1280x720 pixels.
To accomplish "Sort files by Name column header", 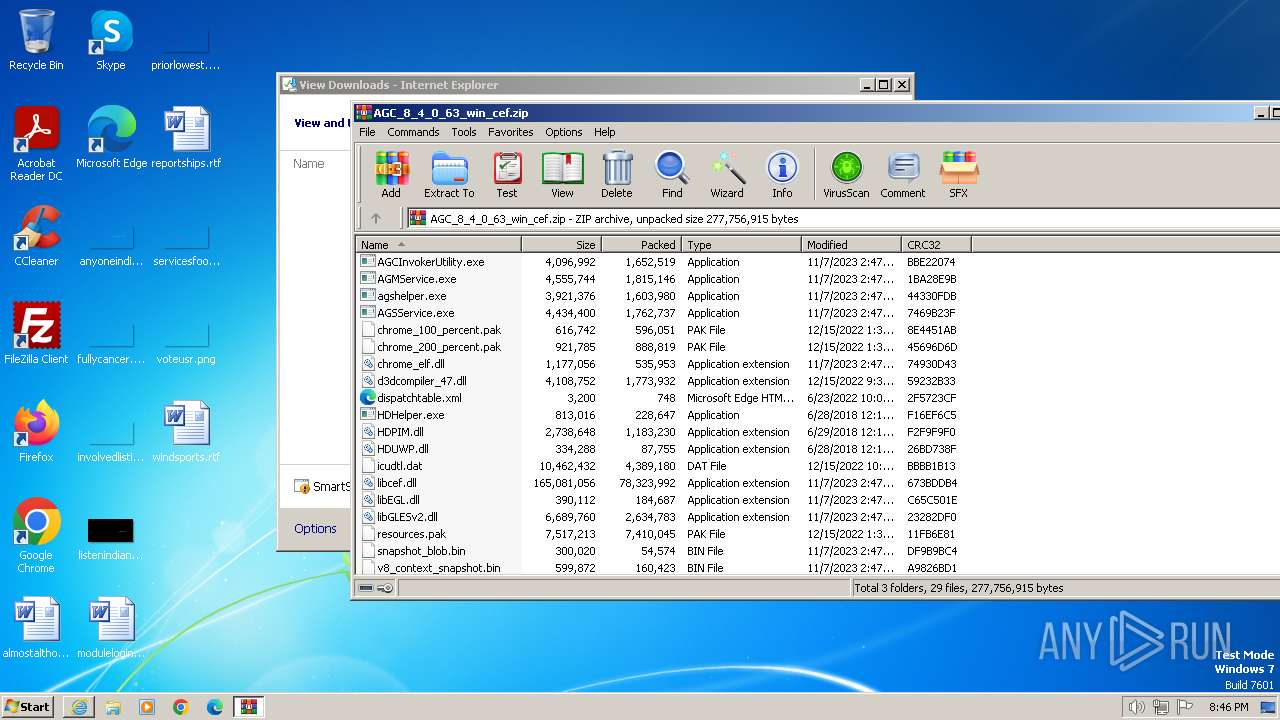I will tap(437, 245).
